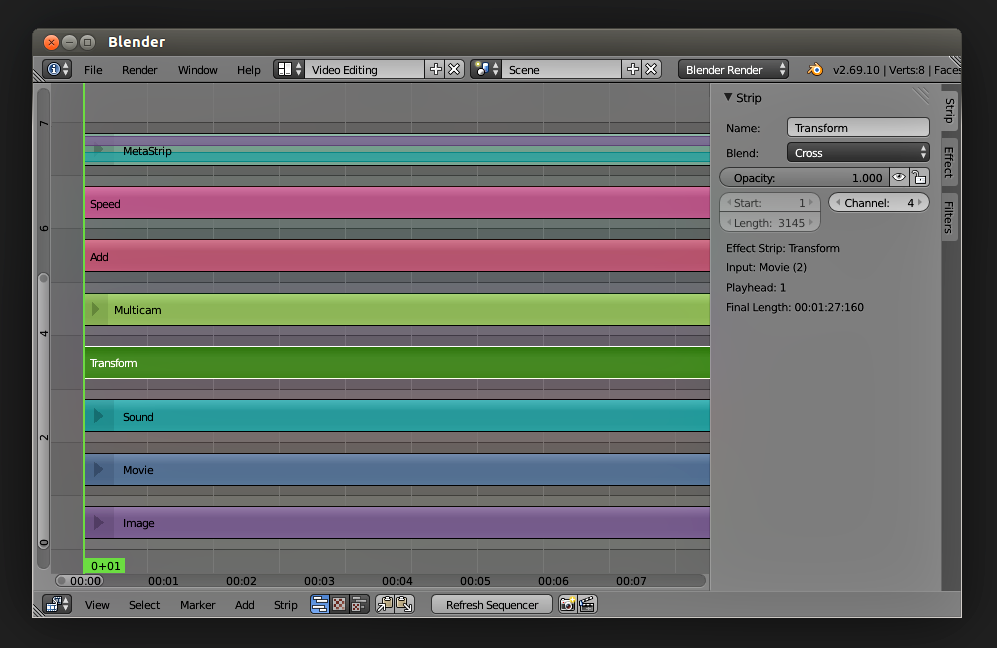This screenshot has height=648, width=997.
Task: Delete the Video Editing screen layout
Action: (x=454, y=69)
